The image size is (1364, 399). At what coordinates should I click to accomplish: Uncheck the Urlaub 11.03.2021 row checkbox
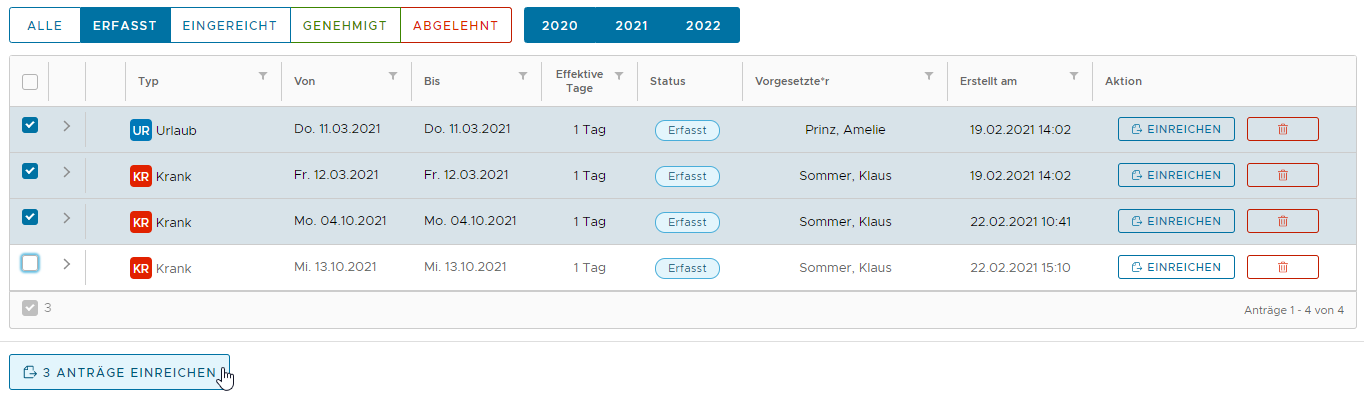(30, 125)
